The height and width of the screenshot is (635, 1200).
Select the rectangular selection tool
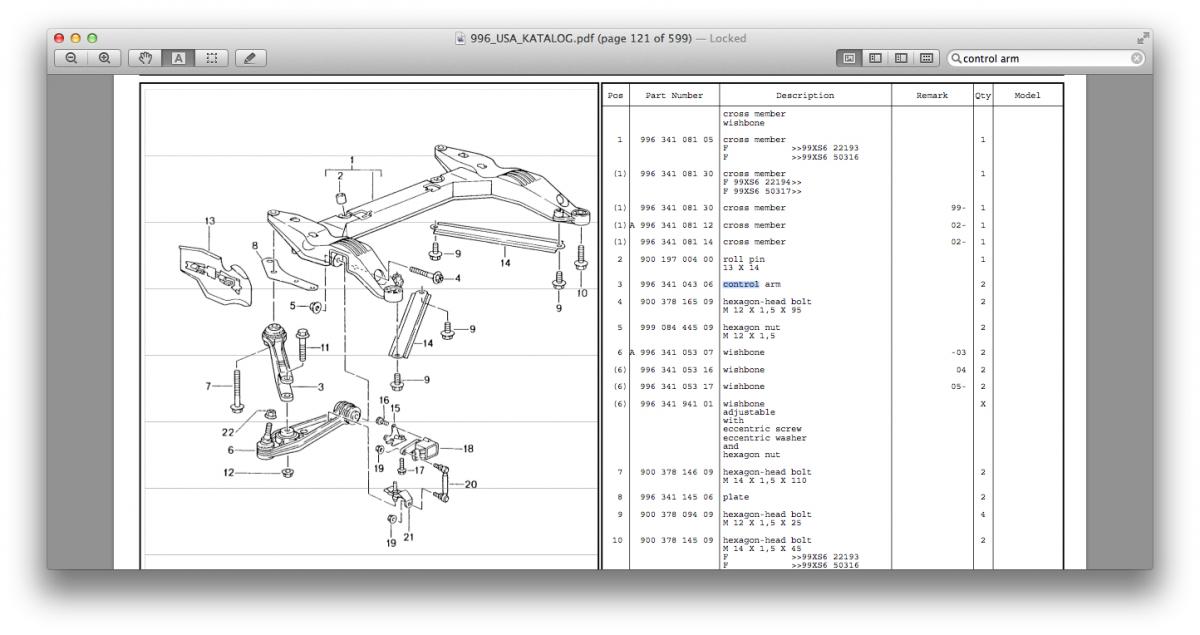click(x=209, y=59)
